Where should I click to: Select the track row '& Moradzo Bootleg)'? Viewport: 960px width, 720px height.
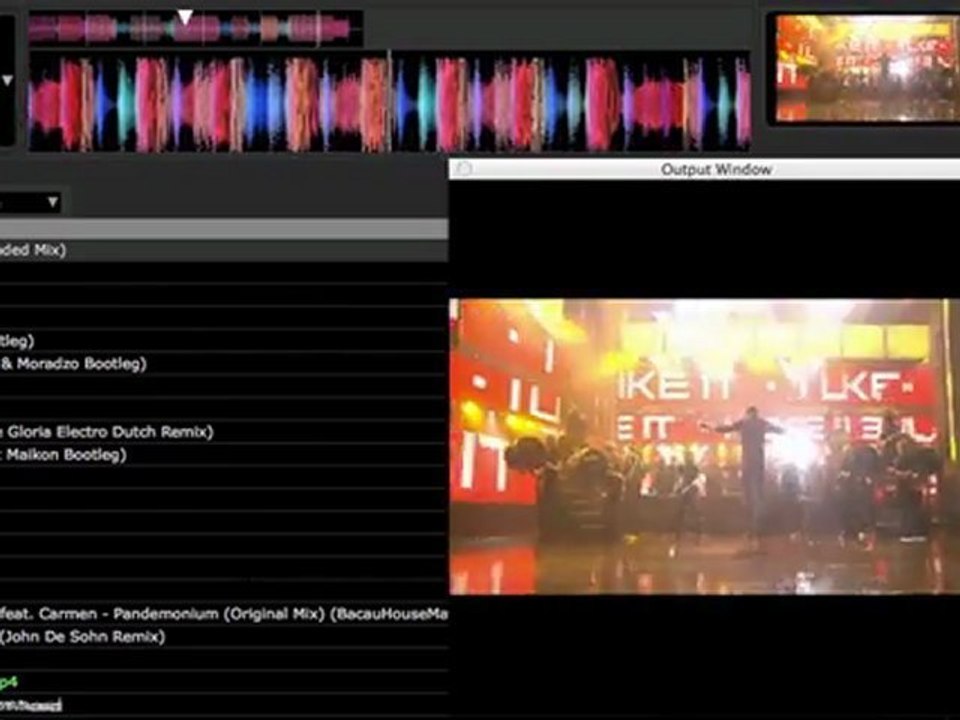tap(224, 364)
